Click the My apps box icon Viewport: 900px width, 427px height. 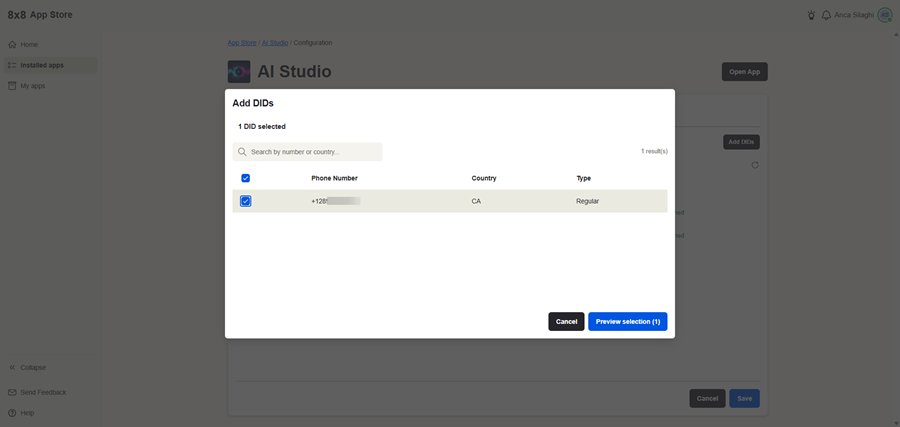coord(12,86)
